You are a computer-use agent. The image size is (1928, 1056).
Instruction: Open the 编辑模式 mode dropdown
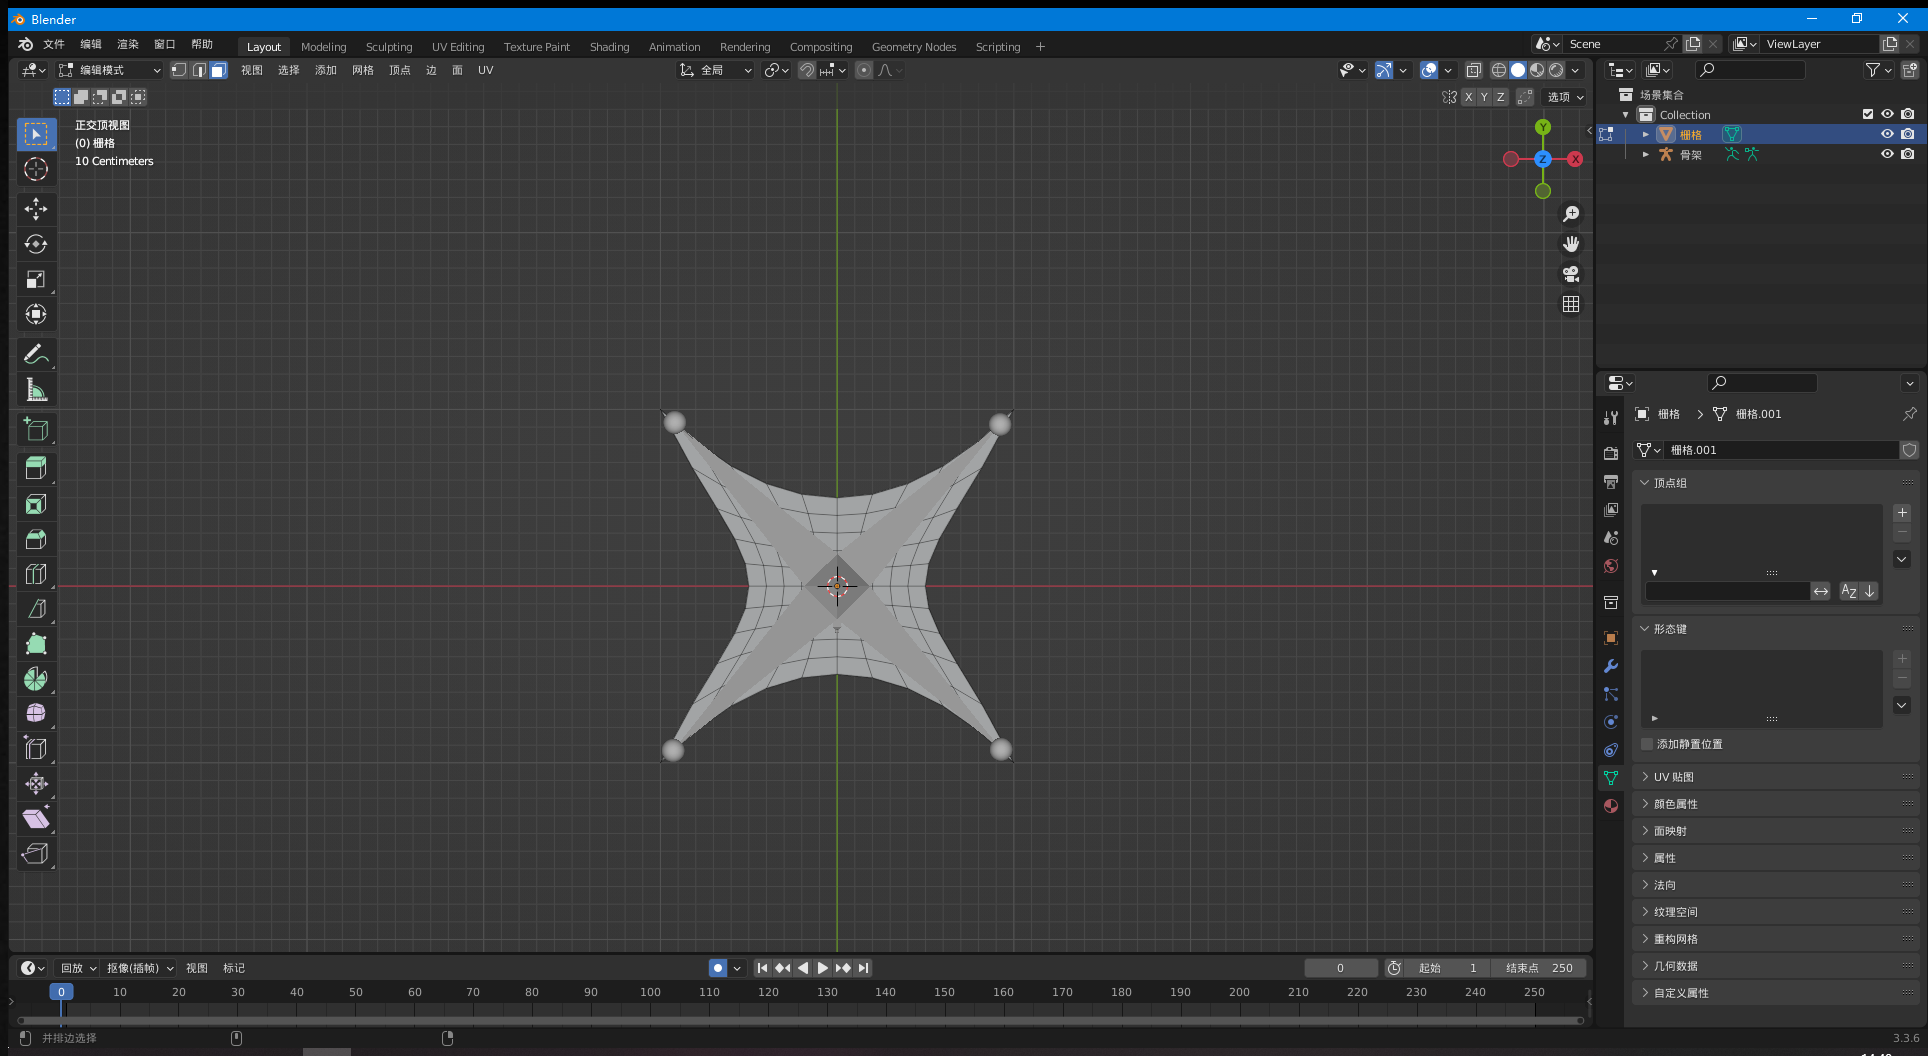109,70
